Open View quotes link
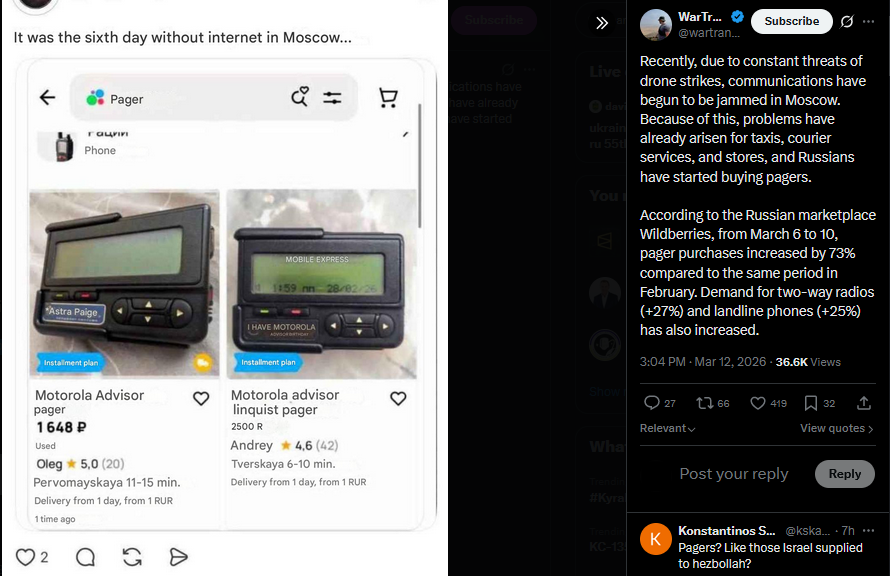 837,428
